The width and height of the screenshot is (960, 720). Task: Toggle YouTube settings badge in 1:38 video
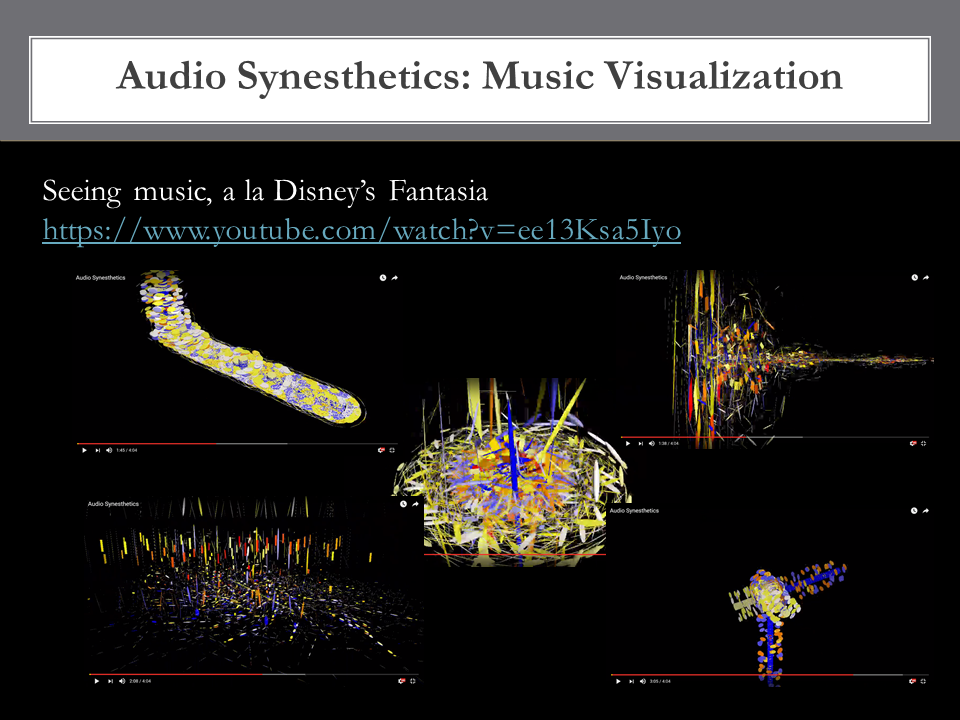(912, 443)
